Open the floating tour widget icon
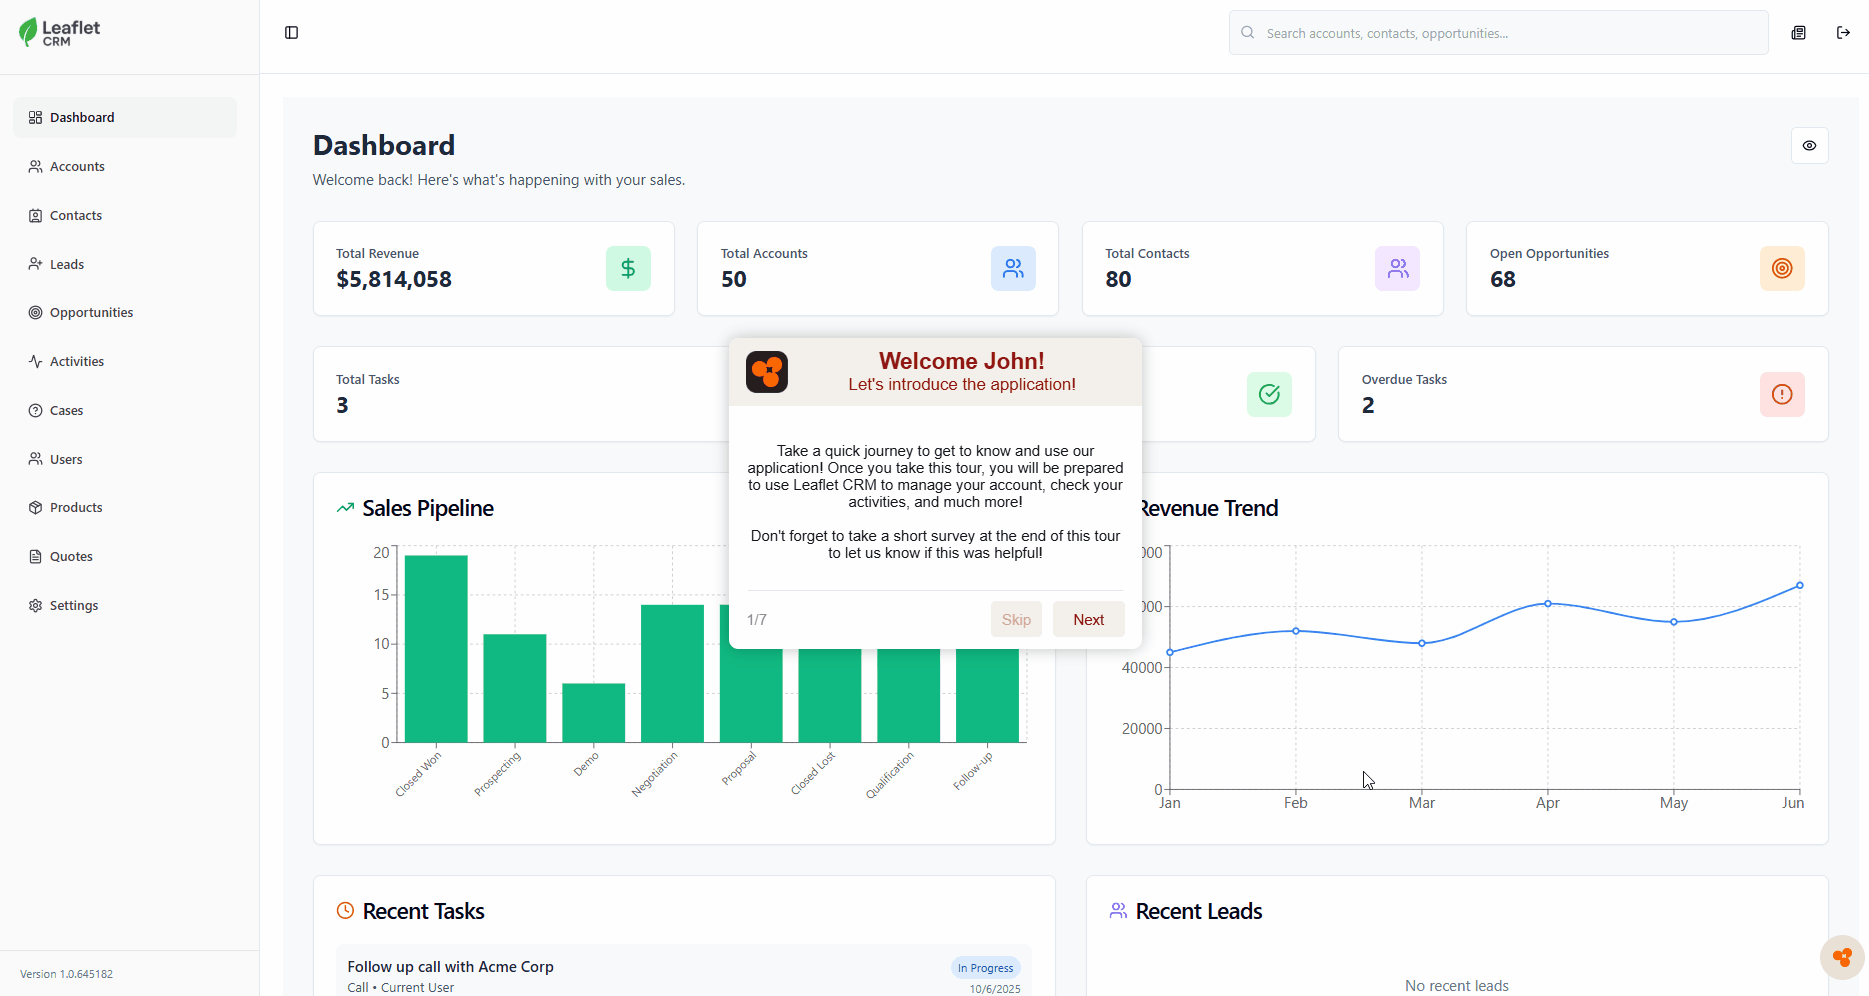Viewport: 1869px width, 996px height. (x=1841, y=957)
